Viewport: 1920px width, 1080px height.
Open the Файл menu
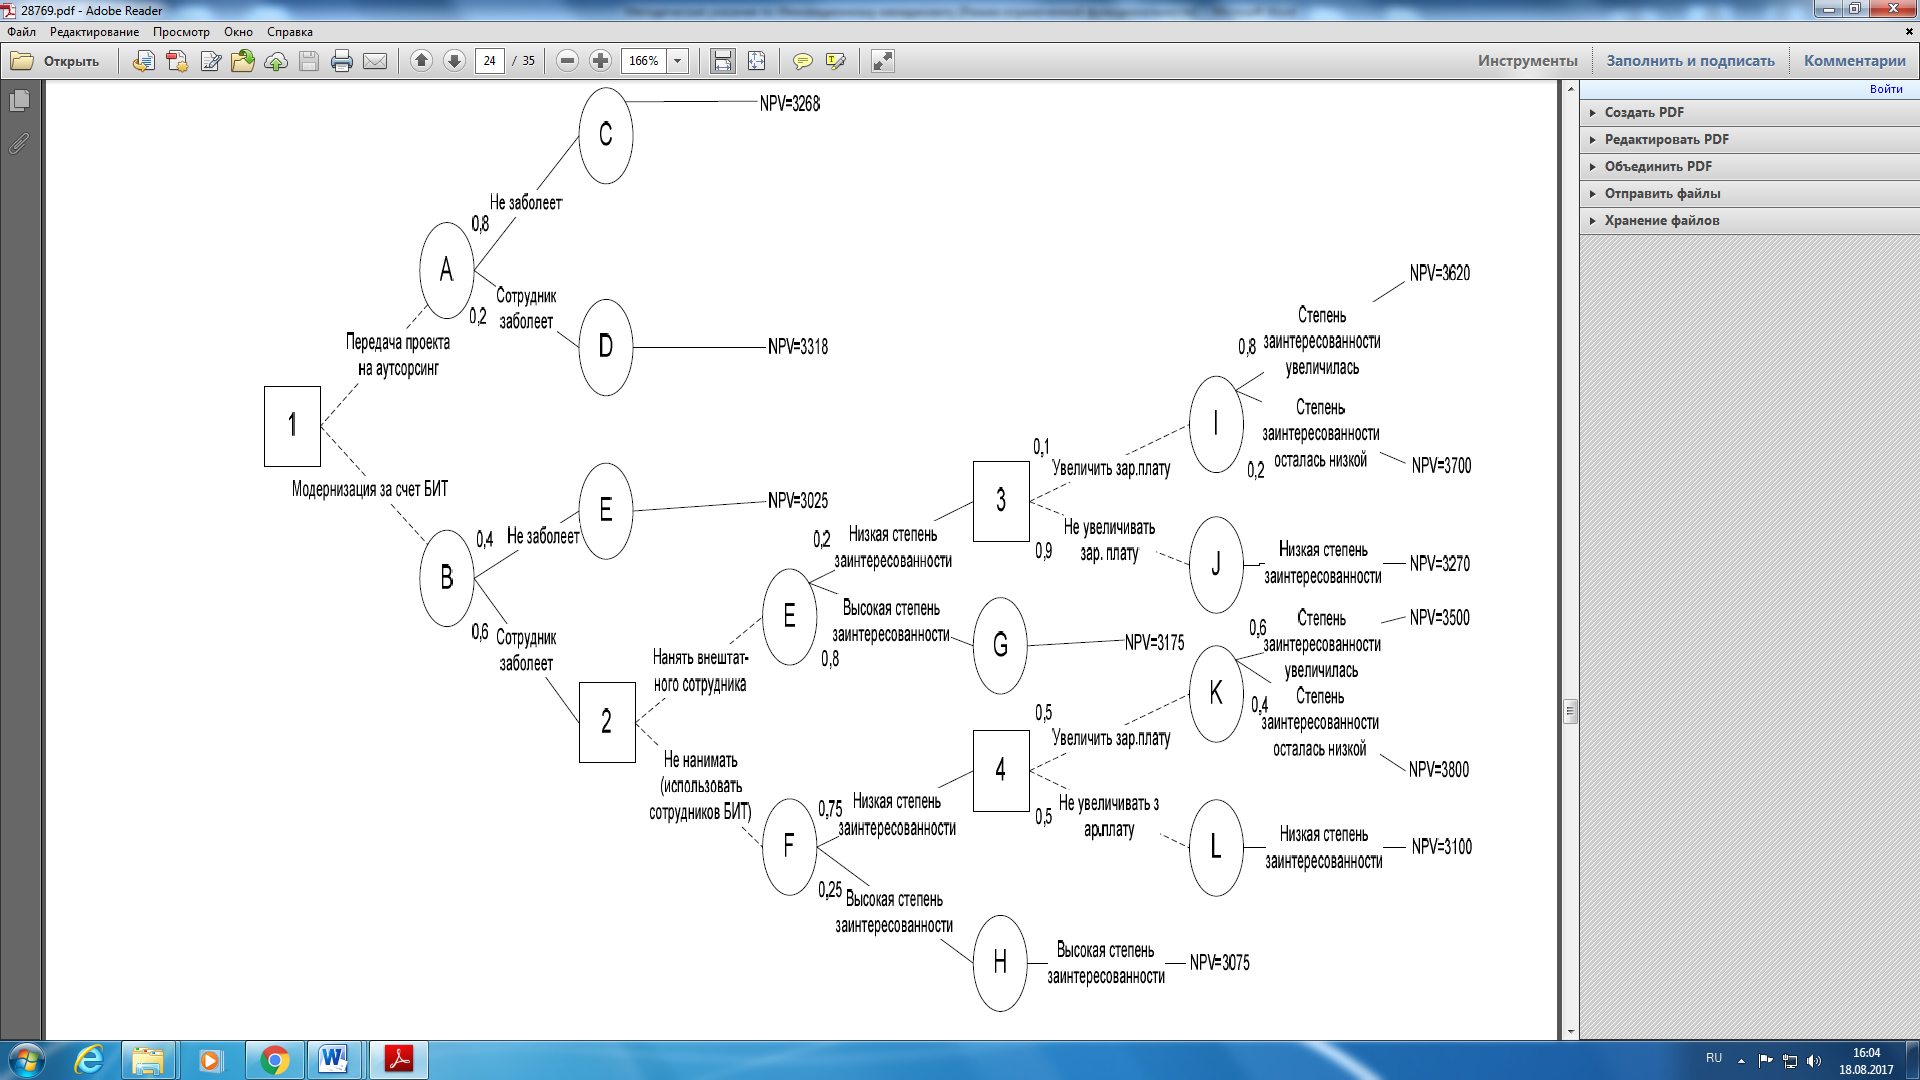click(x=21, y=32)
